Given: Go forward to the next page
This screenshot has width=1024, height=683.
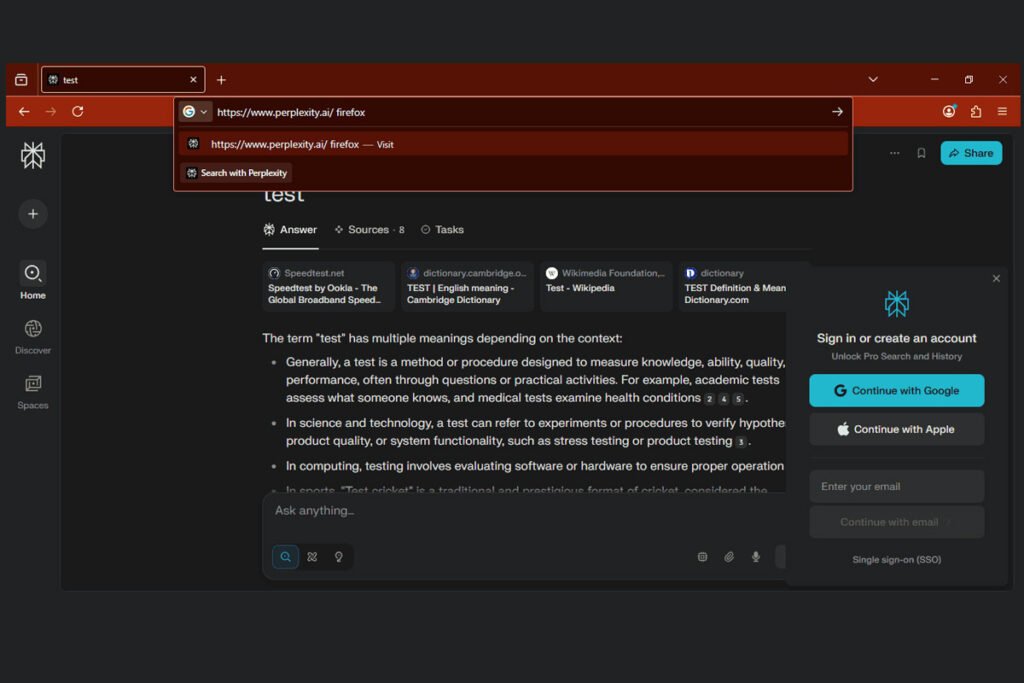Looking at the screenshot, I should pos(51,112).
